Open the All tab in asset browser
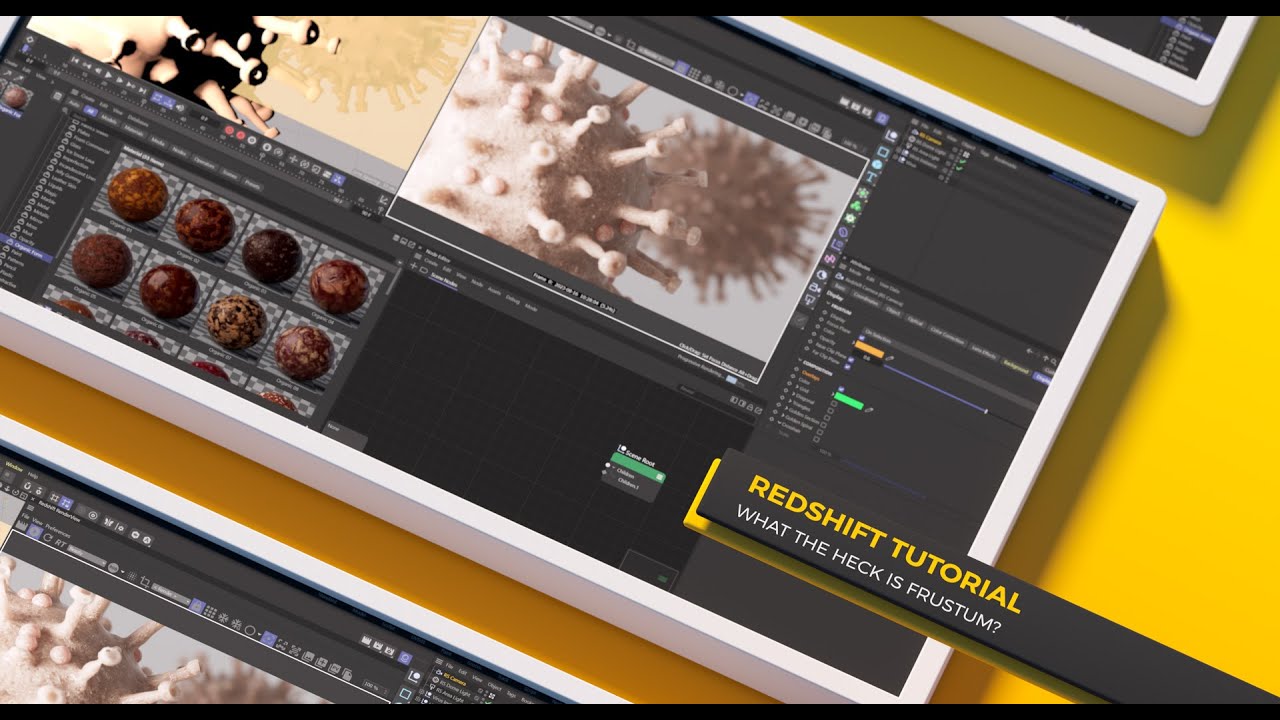Image resolution: width=1280 pixels, height=720 pixels. pyautogui.click(x=91, y=112)
